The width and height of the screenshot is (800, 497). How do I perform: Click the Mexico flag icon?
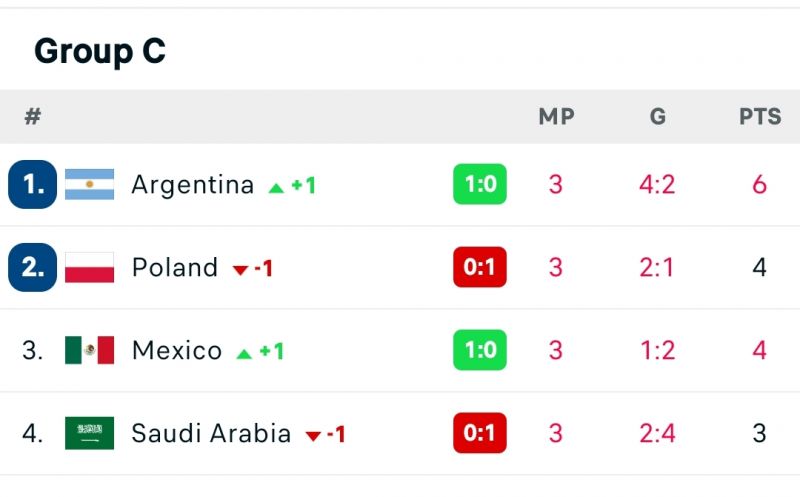click(x=89, y=350)
